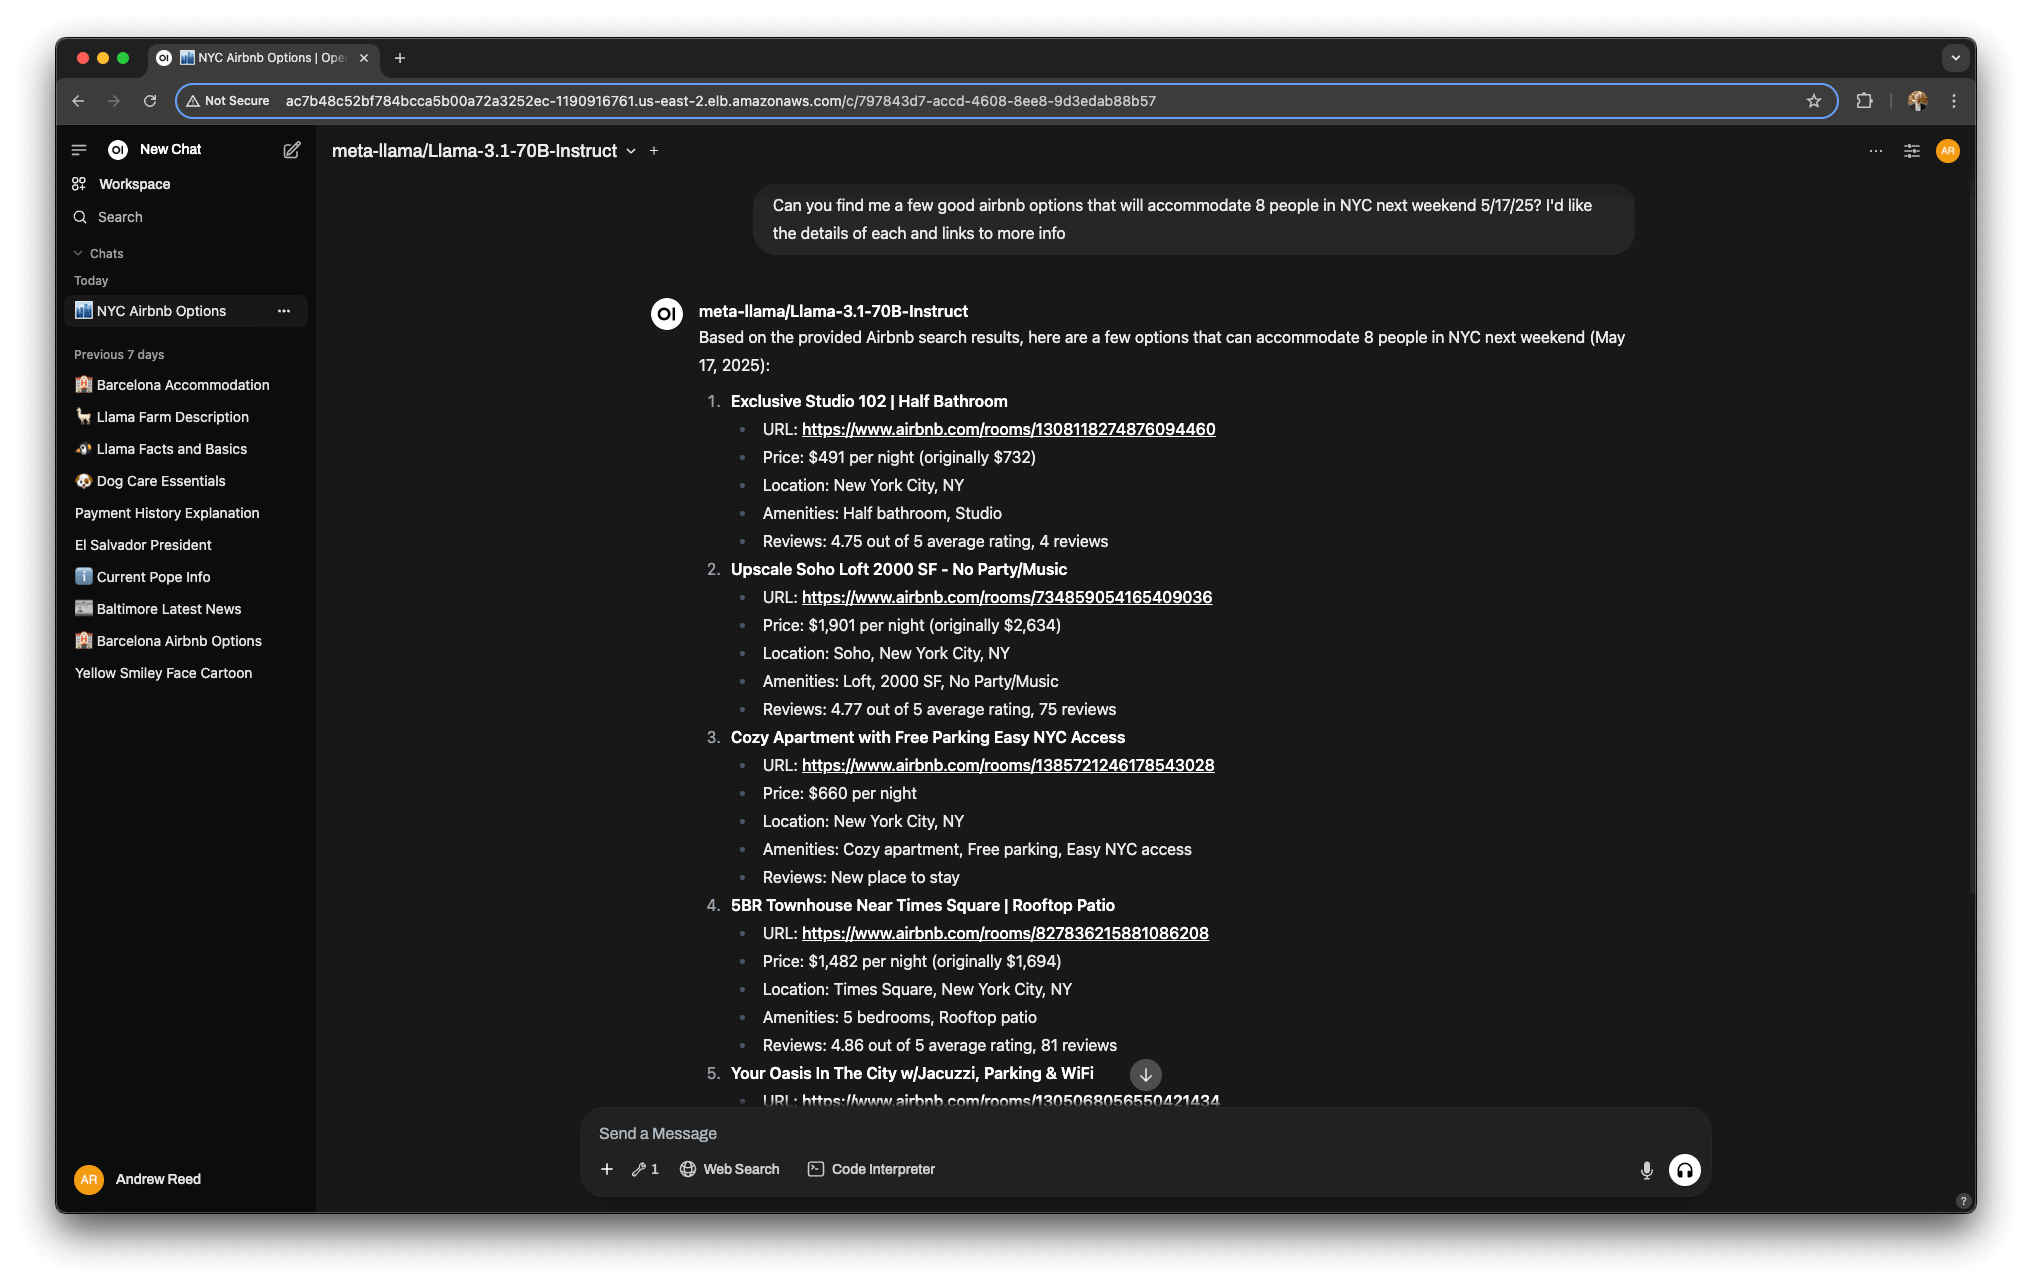Add another model with plus icon
The height and width of the screenshot is (1287, 2032).
point(654,151)
